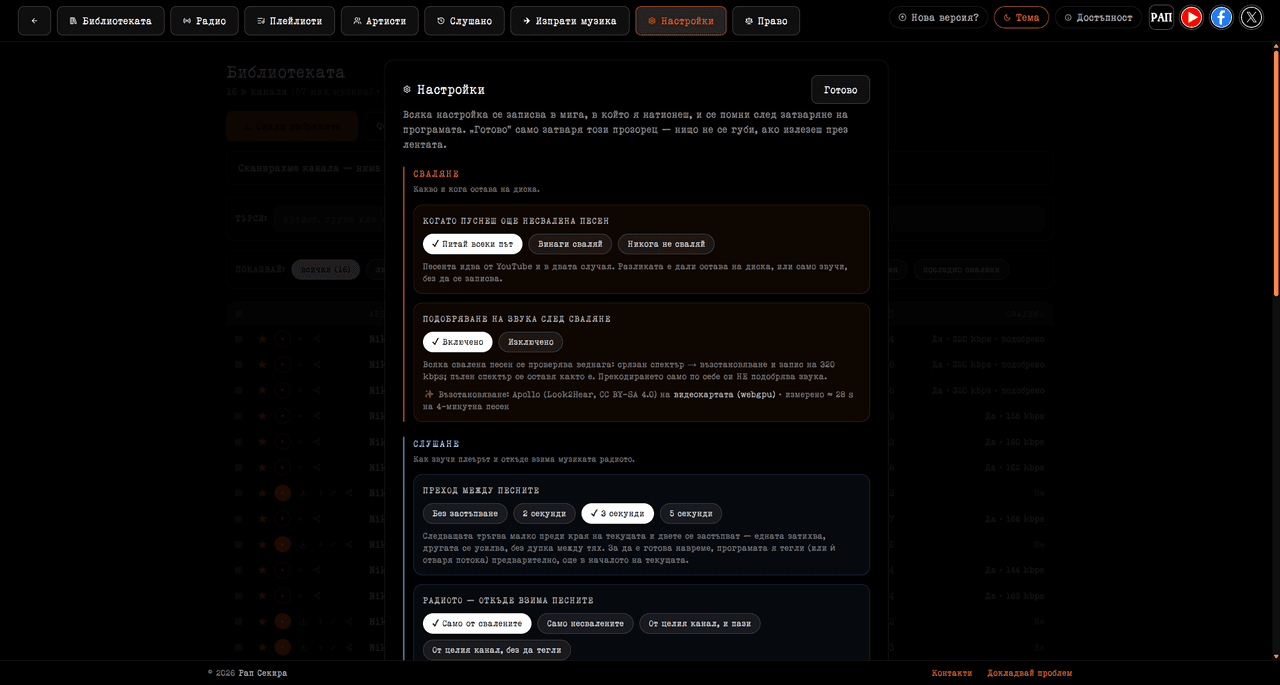The width and height of the screenshot is (1280, 685).
Task: Close settings with Готово
Action: pyautogui.click(x=840, y=89)
